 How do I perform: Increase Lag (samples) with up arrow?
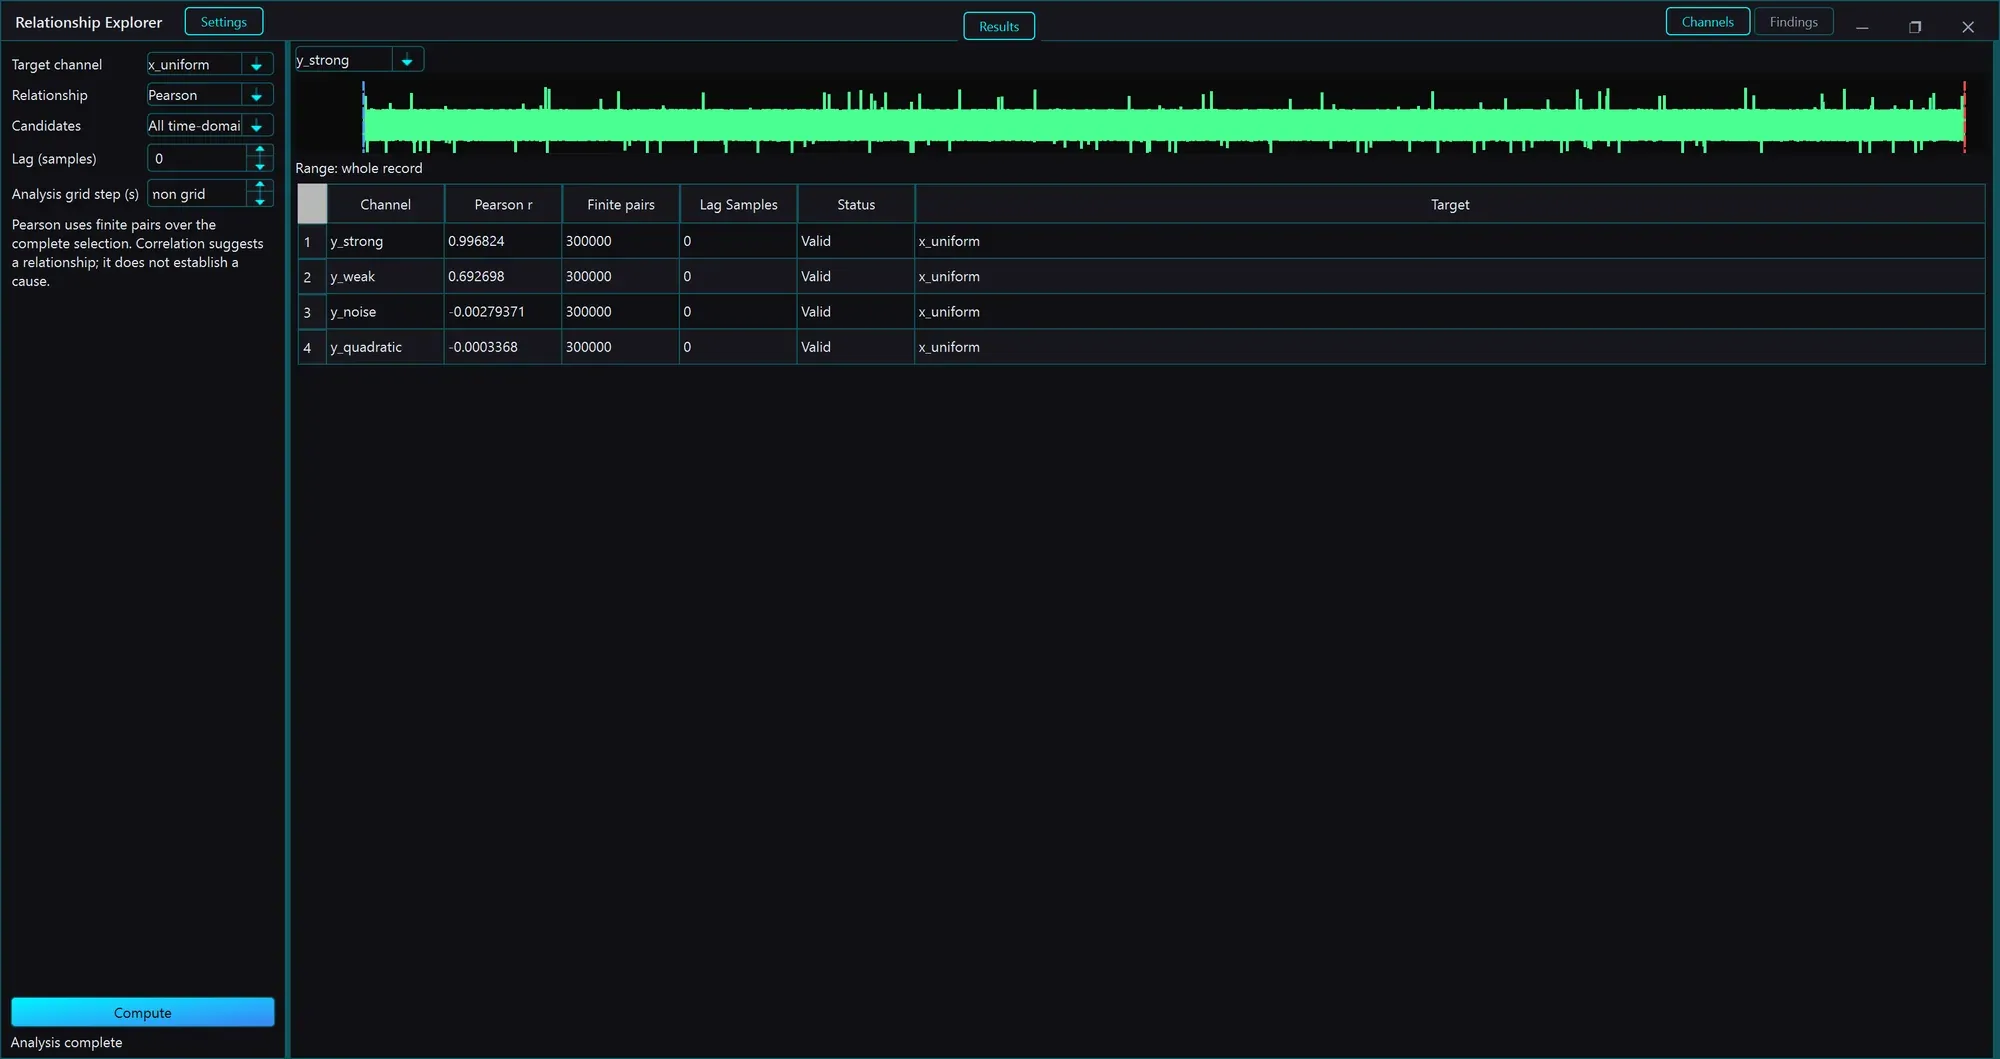[x=260, y=151]
